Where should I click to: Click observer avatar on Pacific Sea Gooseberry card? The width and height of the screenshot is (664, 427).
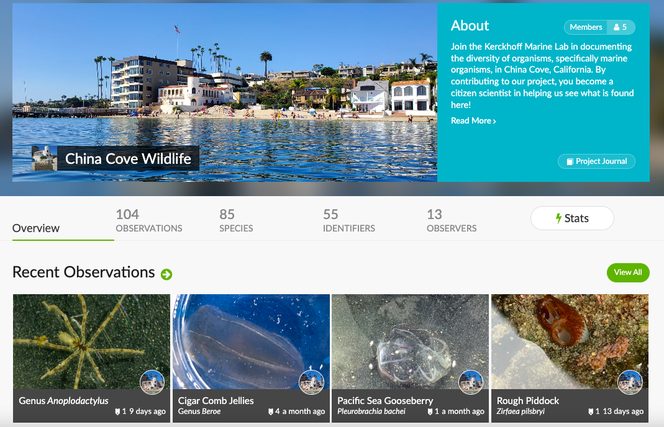(470, 382)
